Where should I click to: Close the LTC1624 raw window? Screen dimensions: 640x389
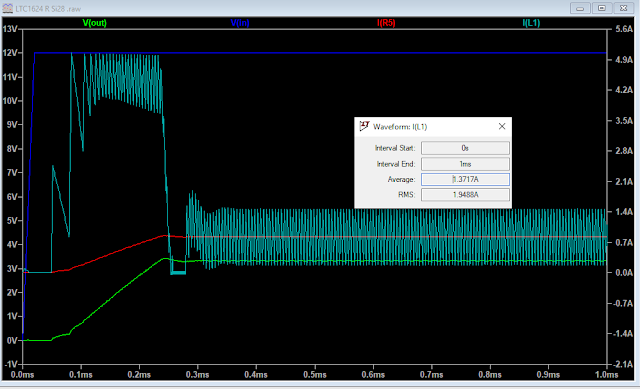click(x=623, y=8)
